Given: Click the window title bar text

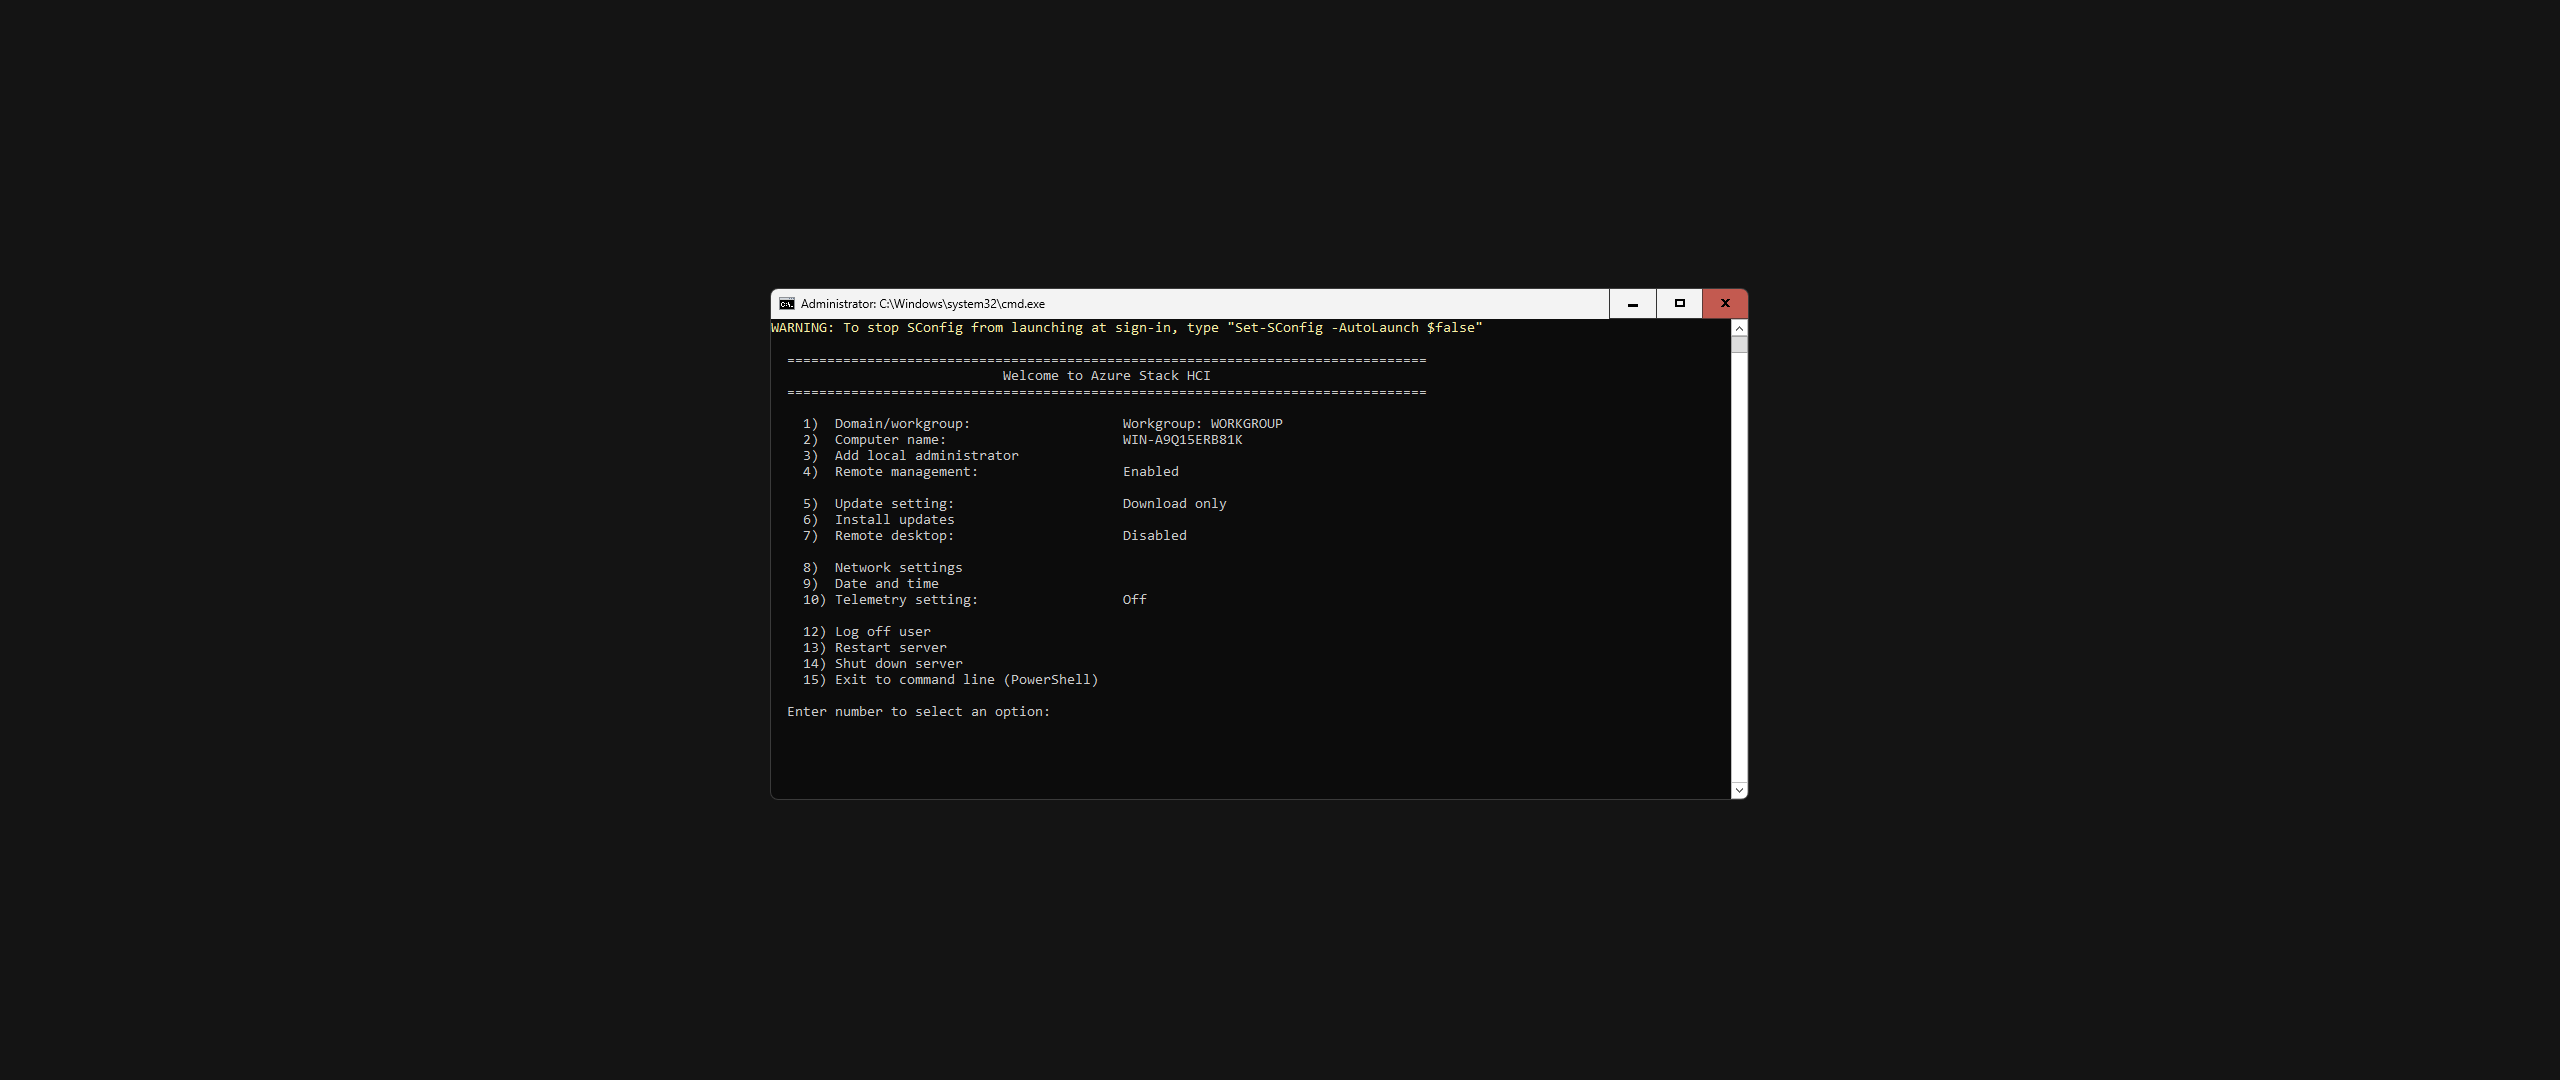Looking at the screenshot, I should pos(922,304).
